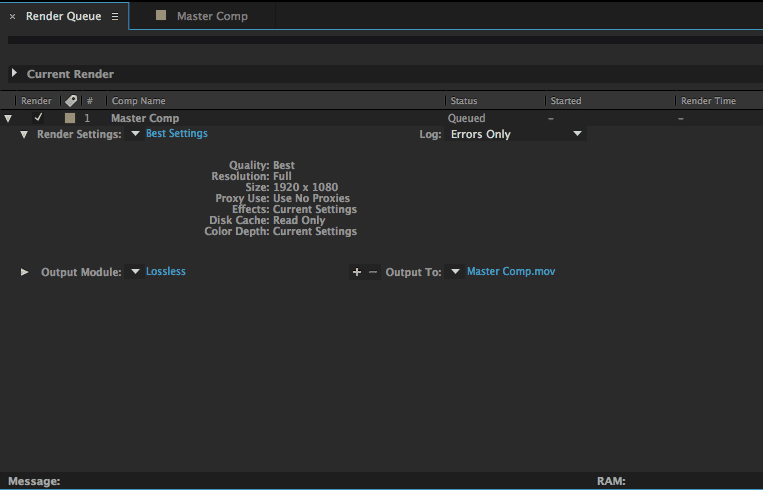
Task: Switch to the Master Comp tab
Action: tap(212, 16)
